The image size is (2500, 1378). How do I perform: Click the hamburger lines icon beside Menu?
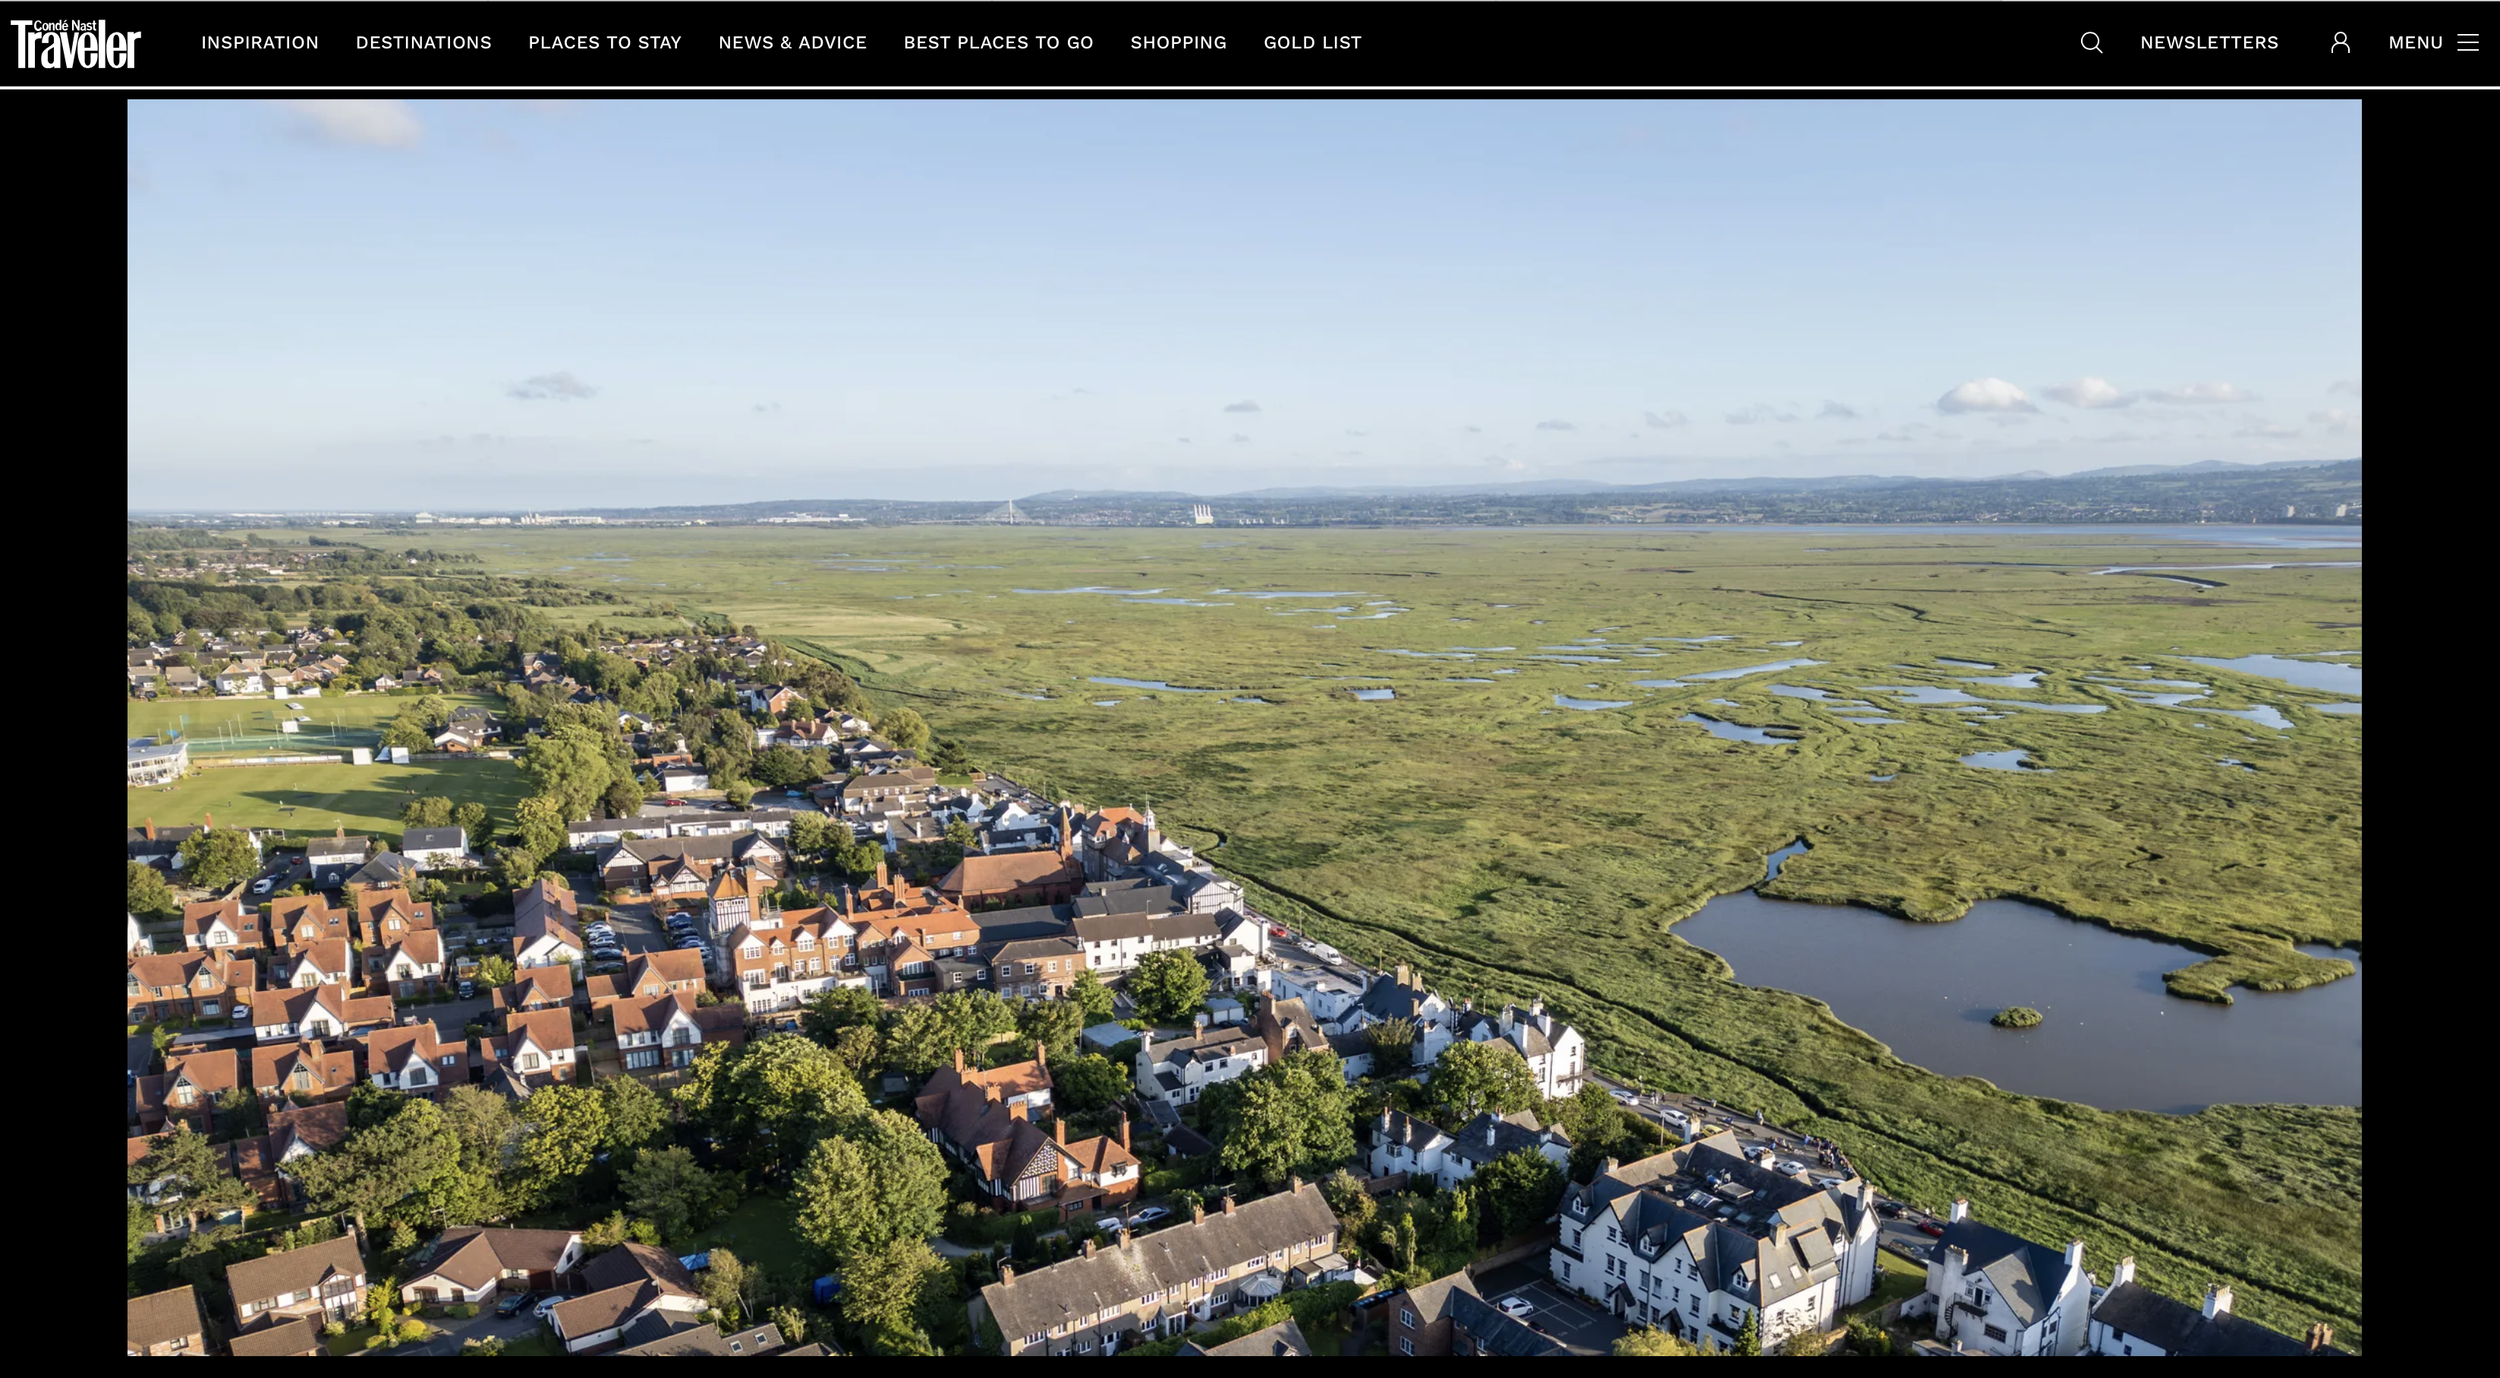coord(2468,43)
